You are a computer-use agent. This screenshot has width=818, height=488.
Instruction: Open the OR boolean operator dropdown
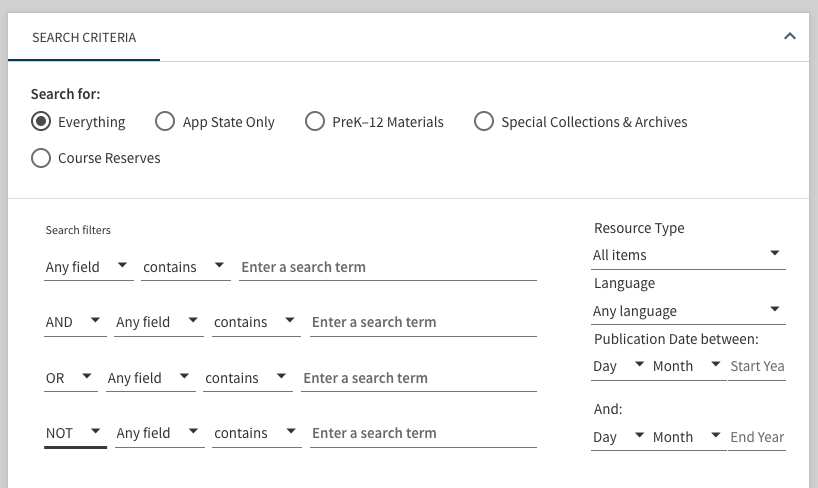point(70,378)
